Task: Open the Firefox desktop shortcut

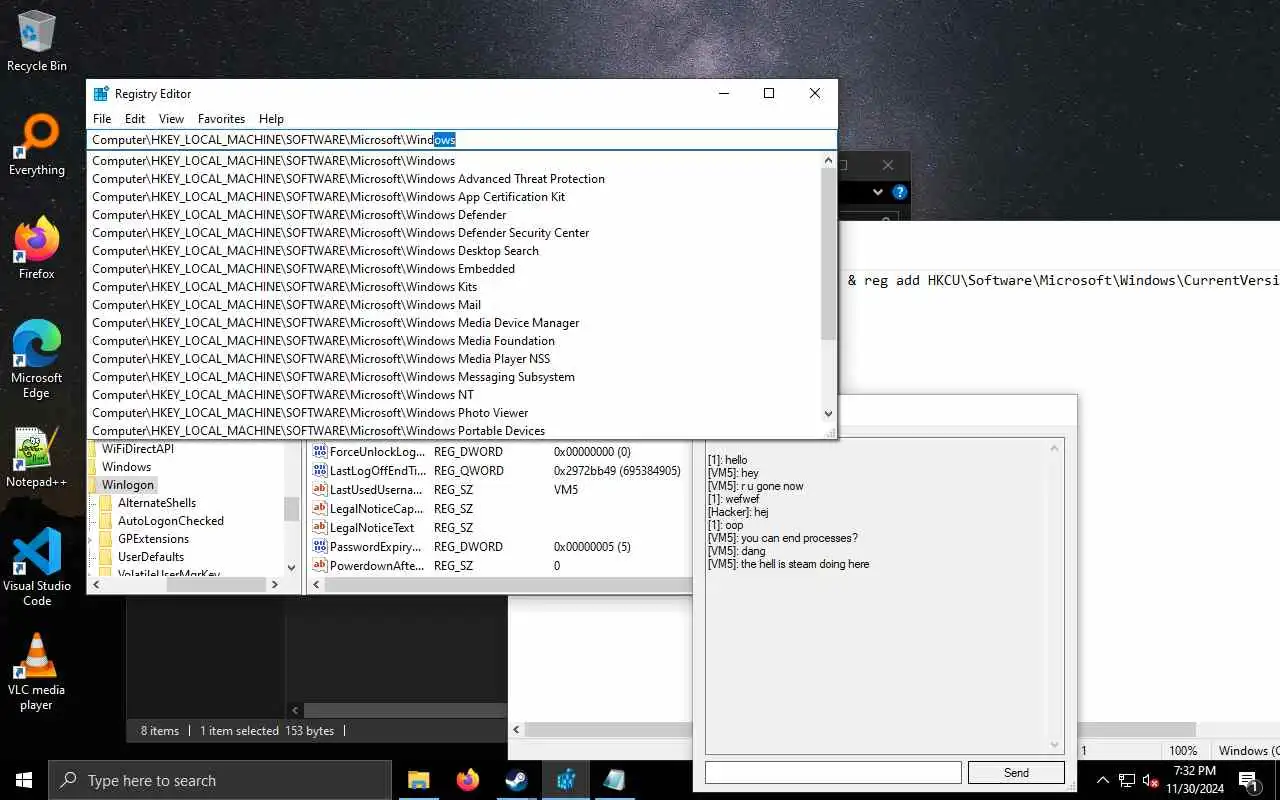Action: click(x=37, y=248)
